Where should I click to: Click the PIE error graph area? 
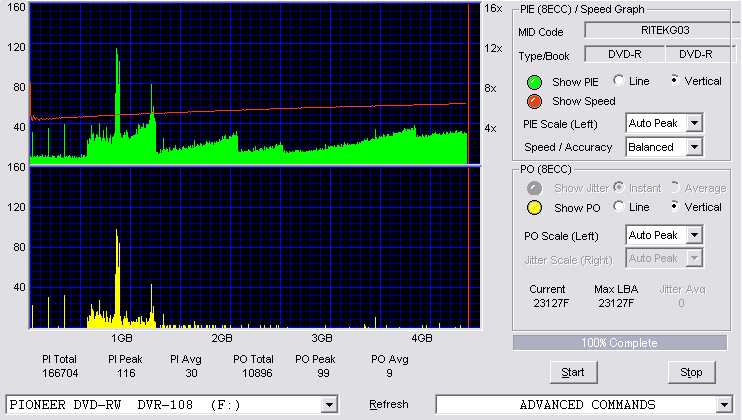click(x=255, y=84)
